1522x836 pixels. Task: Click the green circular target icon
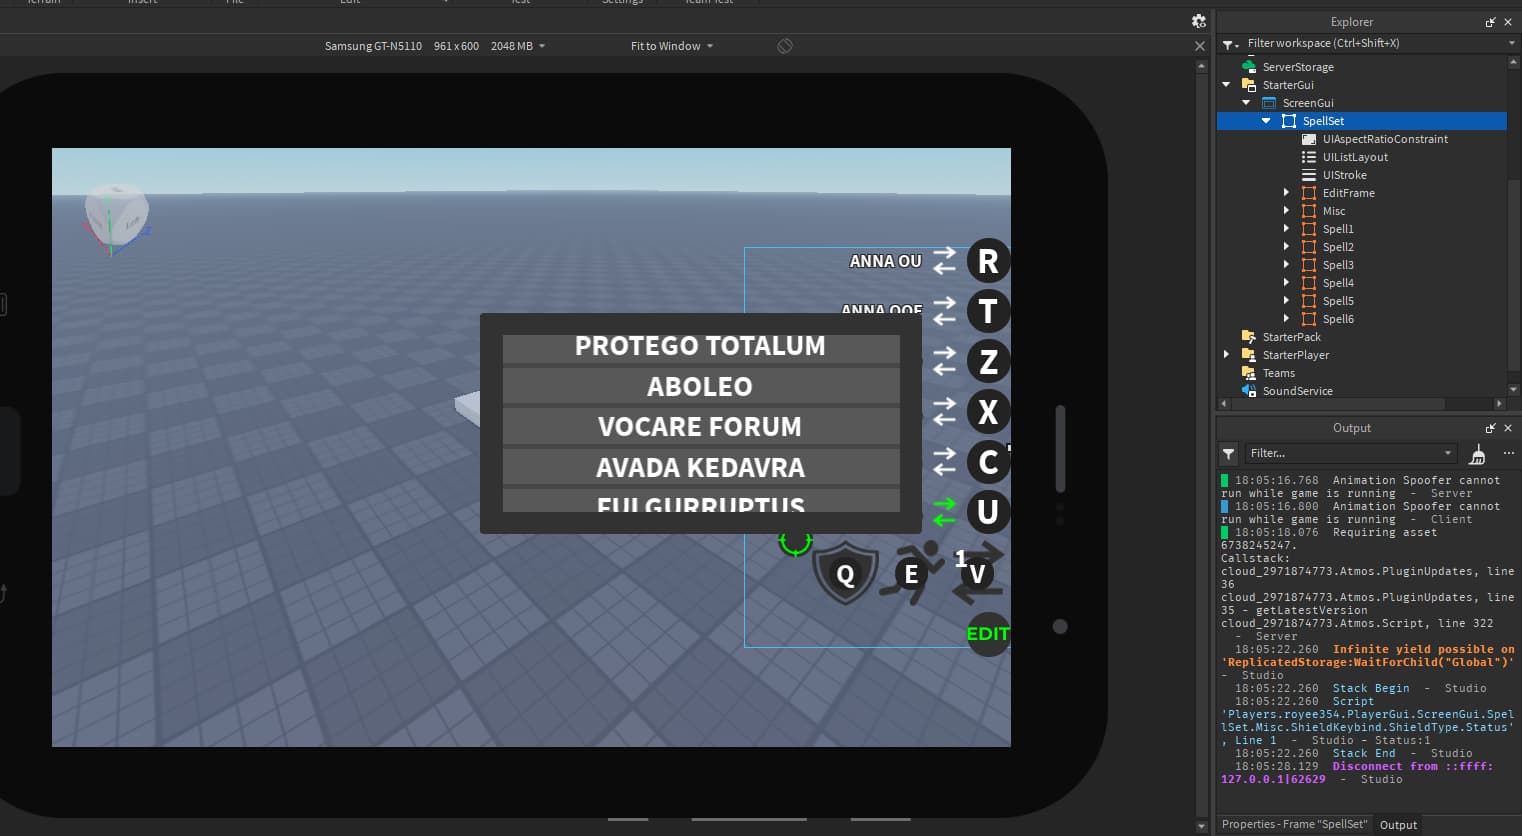(x=795, y=543)
